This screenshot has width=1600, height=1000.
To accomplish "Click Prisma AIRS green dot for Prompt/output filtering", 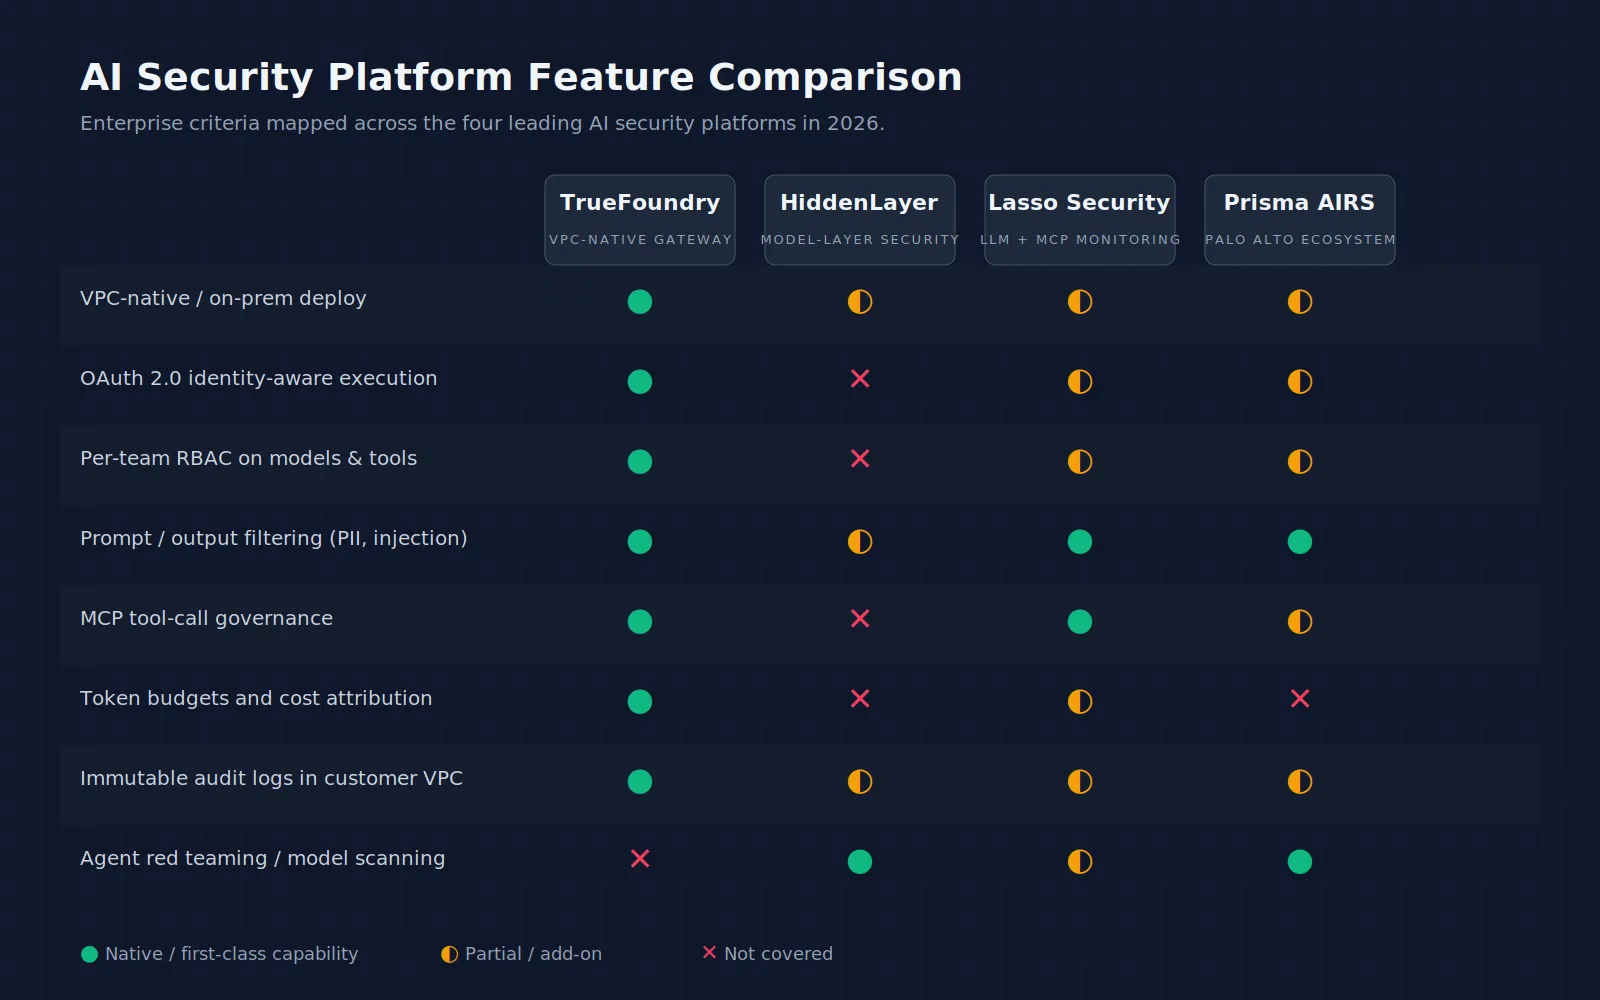I will pyautogui.click(x=1300, y=541).
